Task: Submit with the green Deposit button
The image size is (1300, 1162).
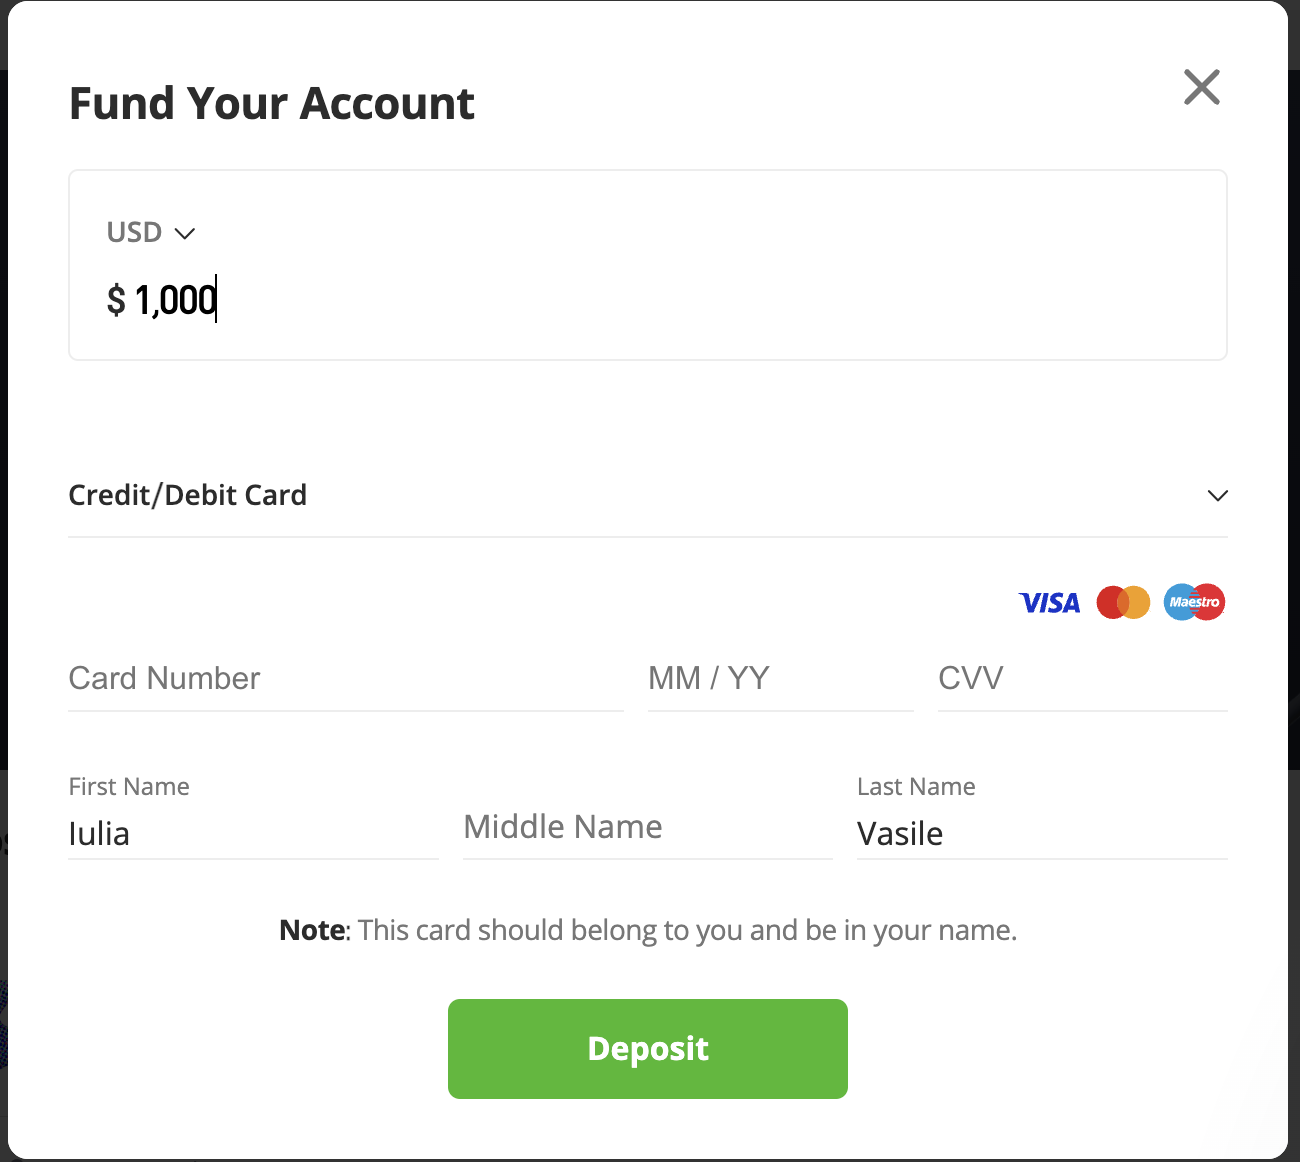Action: (x=648, y=1049)
